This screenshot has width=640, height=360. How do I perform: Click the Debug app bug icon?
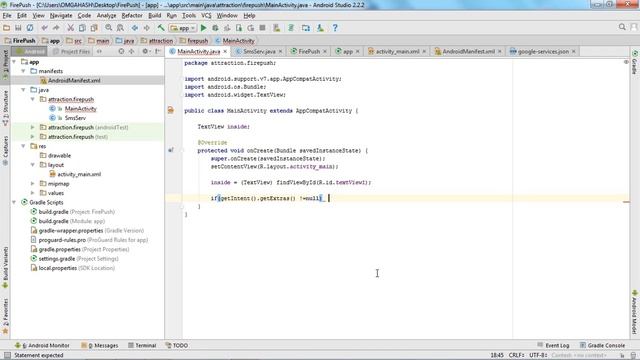coord(215,28)
